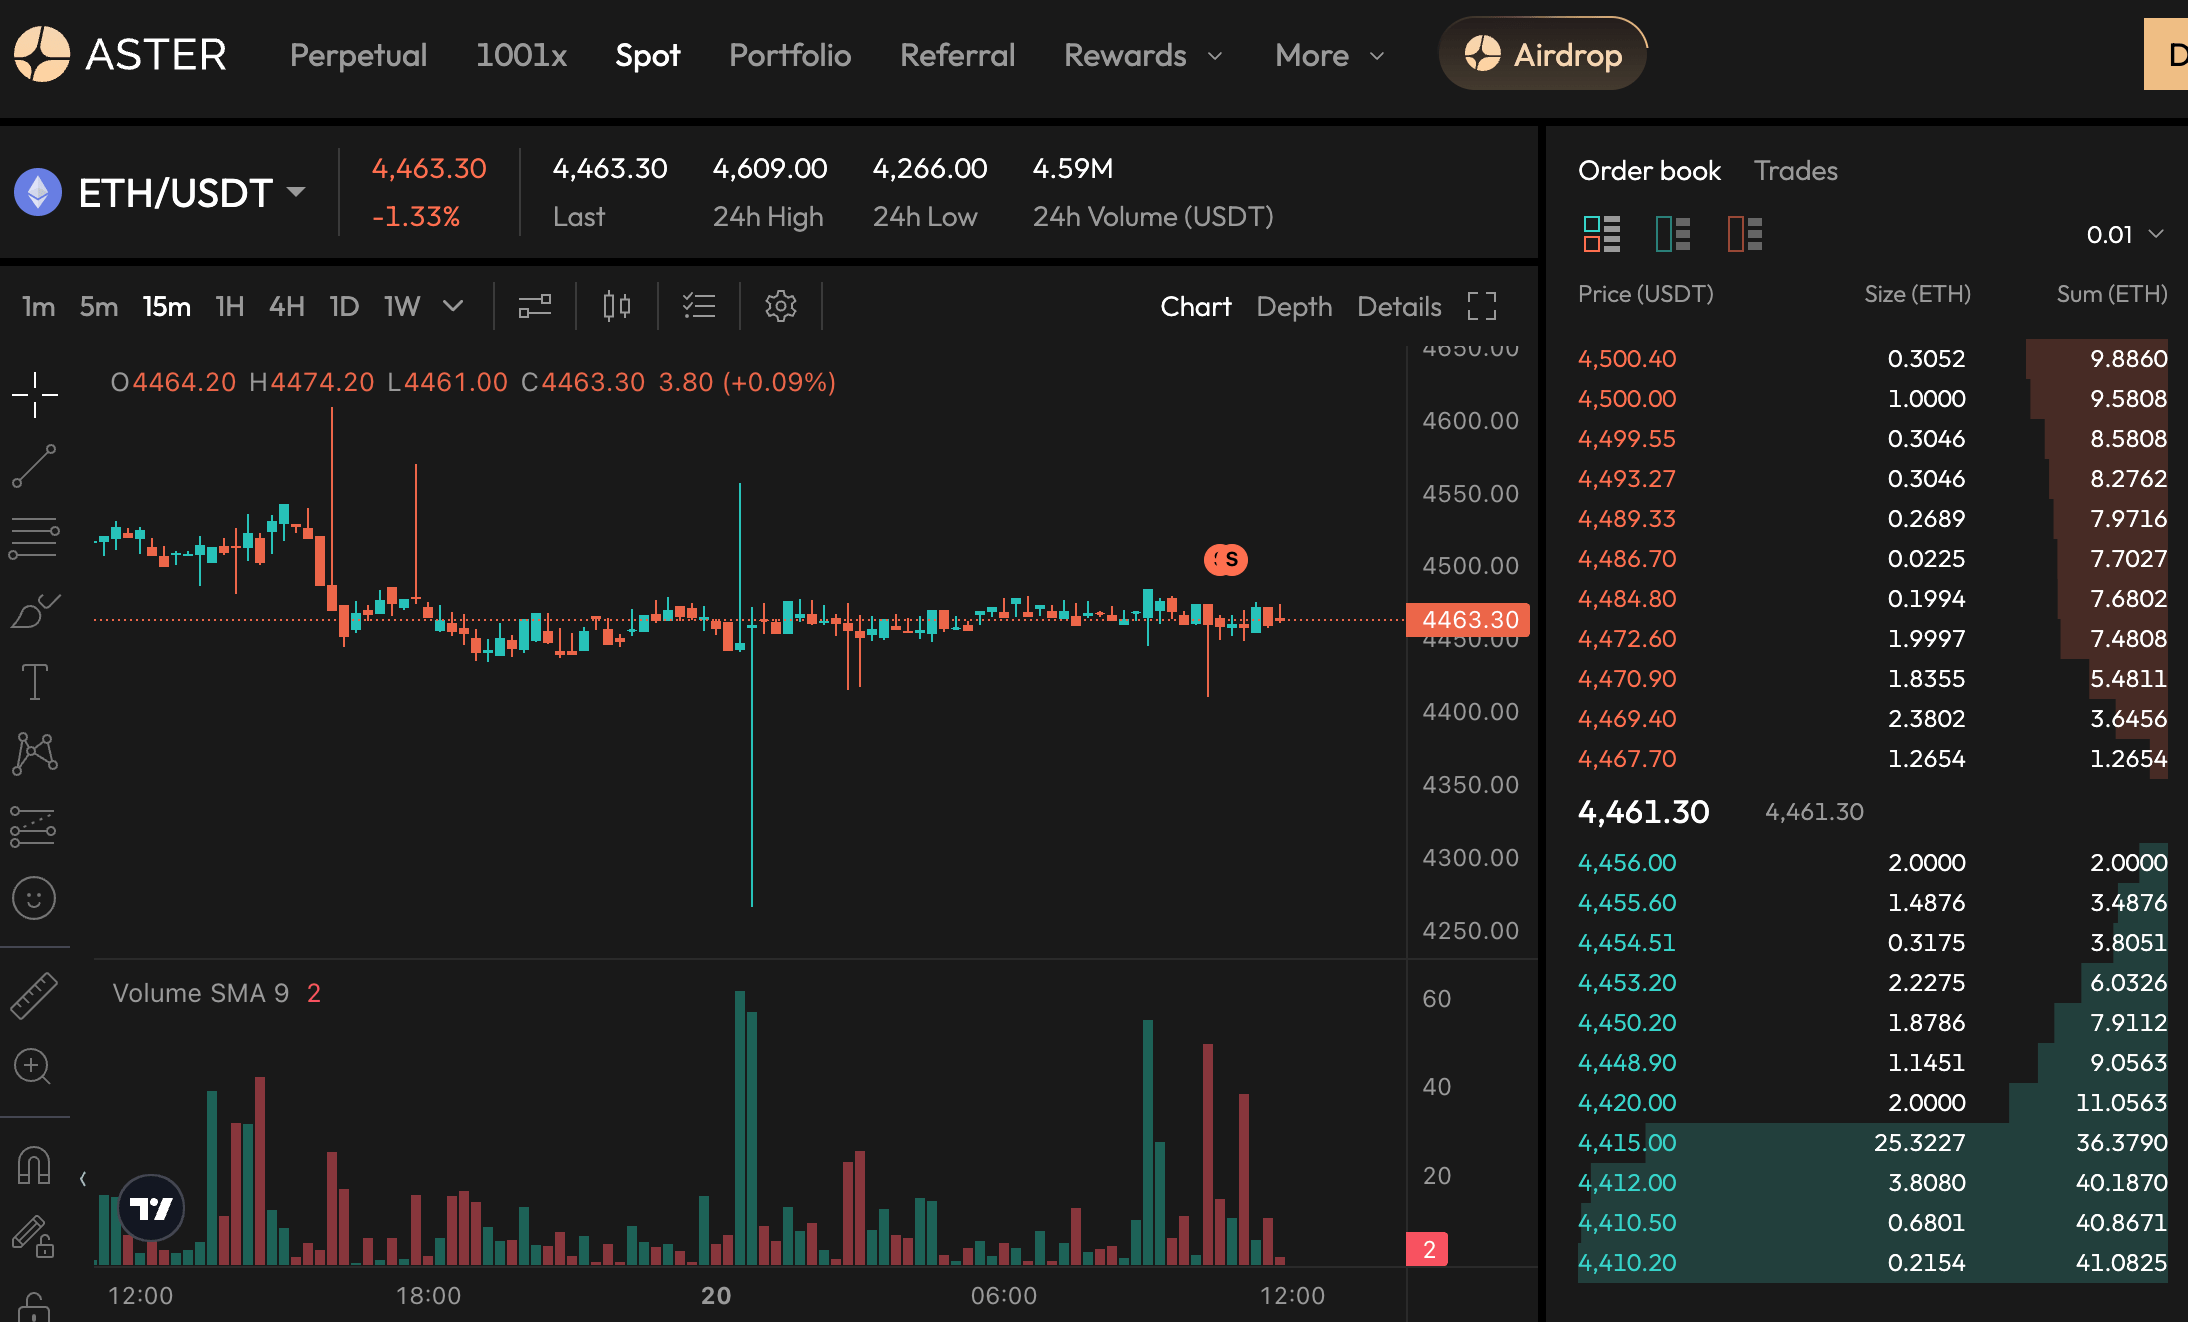The image size is (2188, 1322).
Task: Toggle fullscreen chart mode
Action: (1482, 306)
